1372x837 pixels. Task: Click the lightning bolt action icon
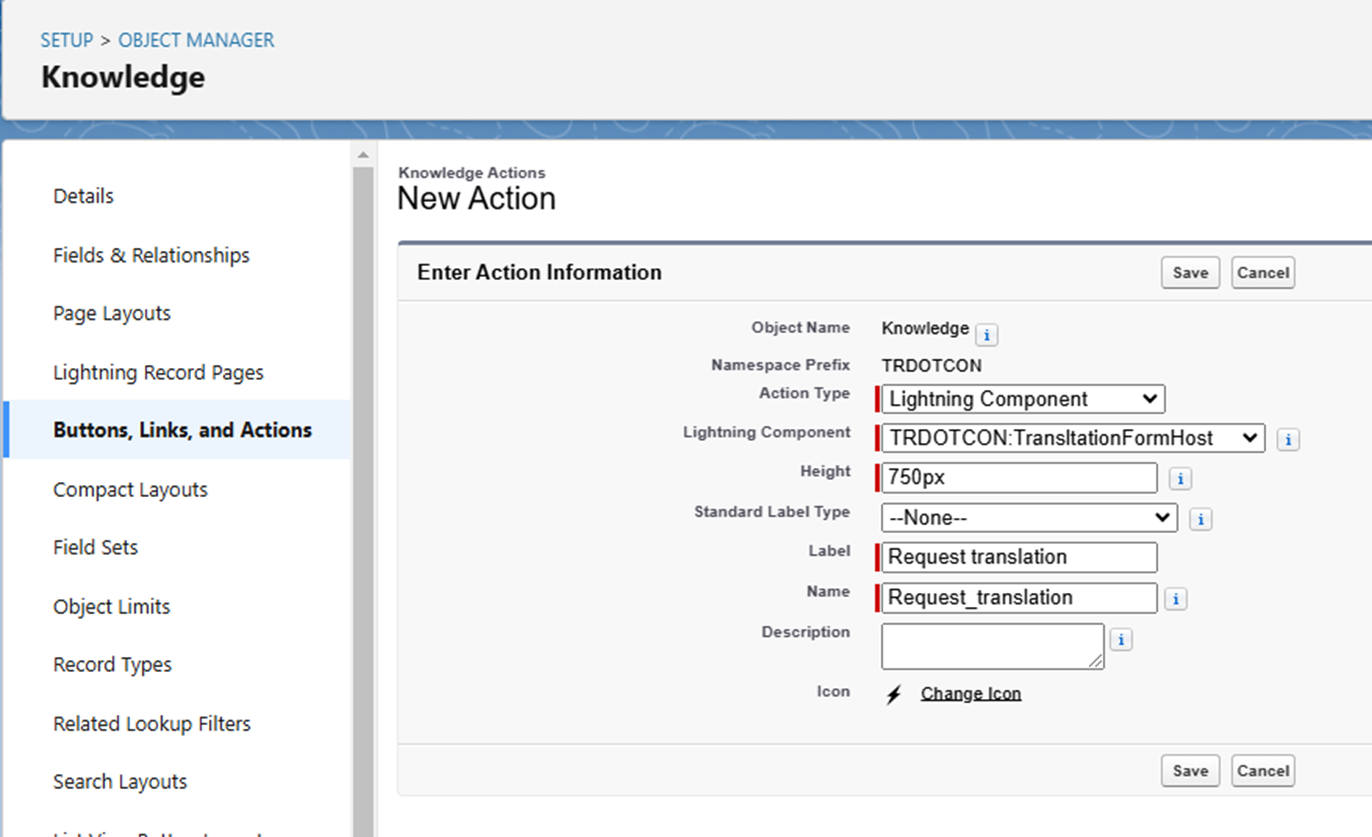(894, 694)
